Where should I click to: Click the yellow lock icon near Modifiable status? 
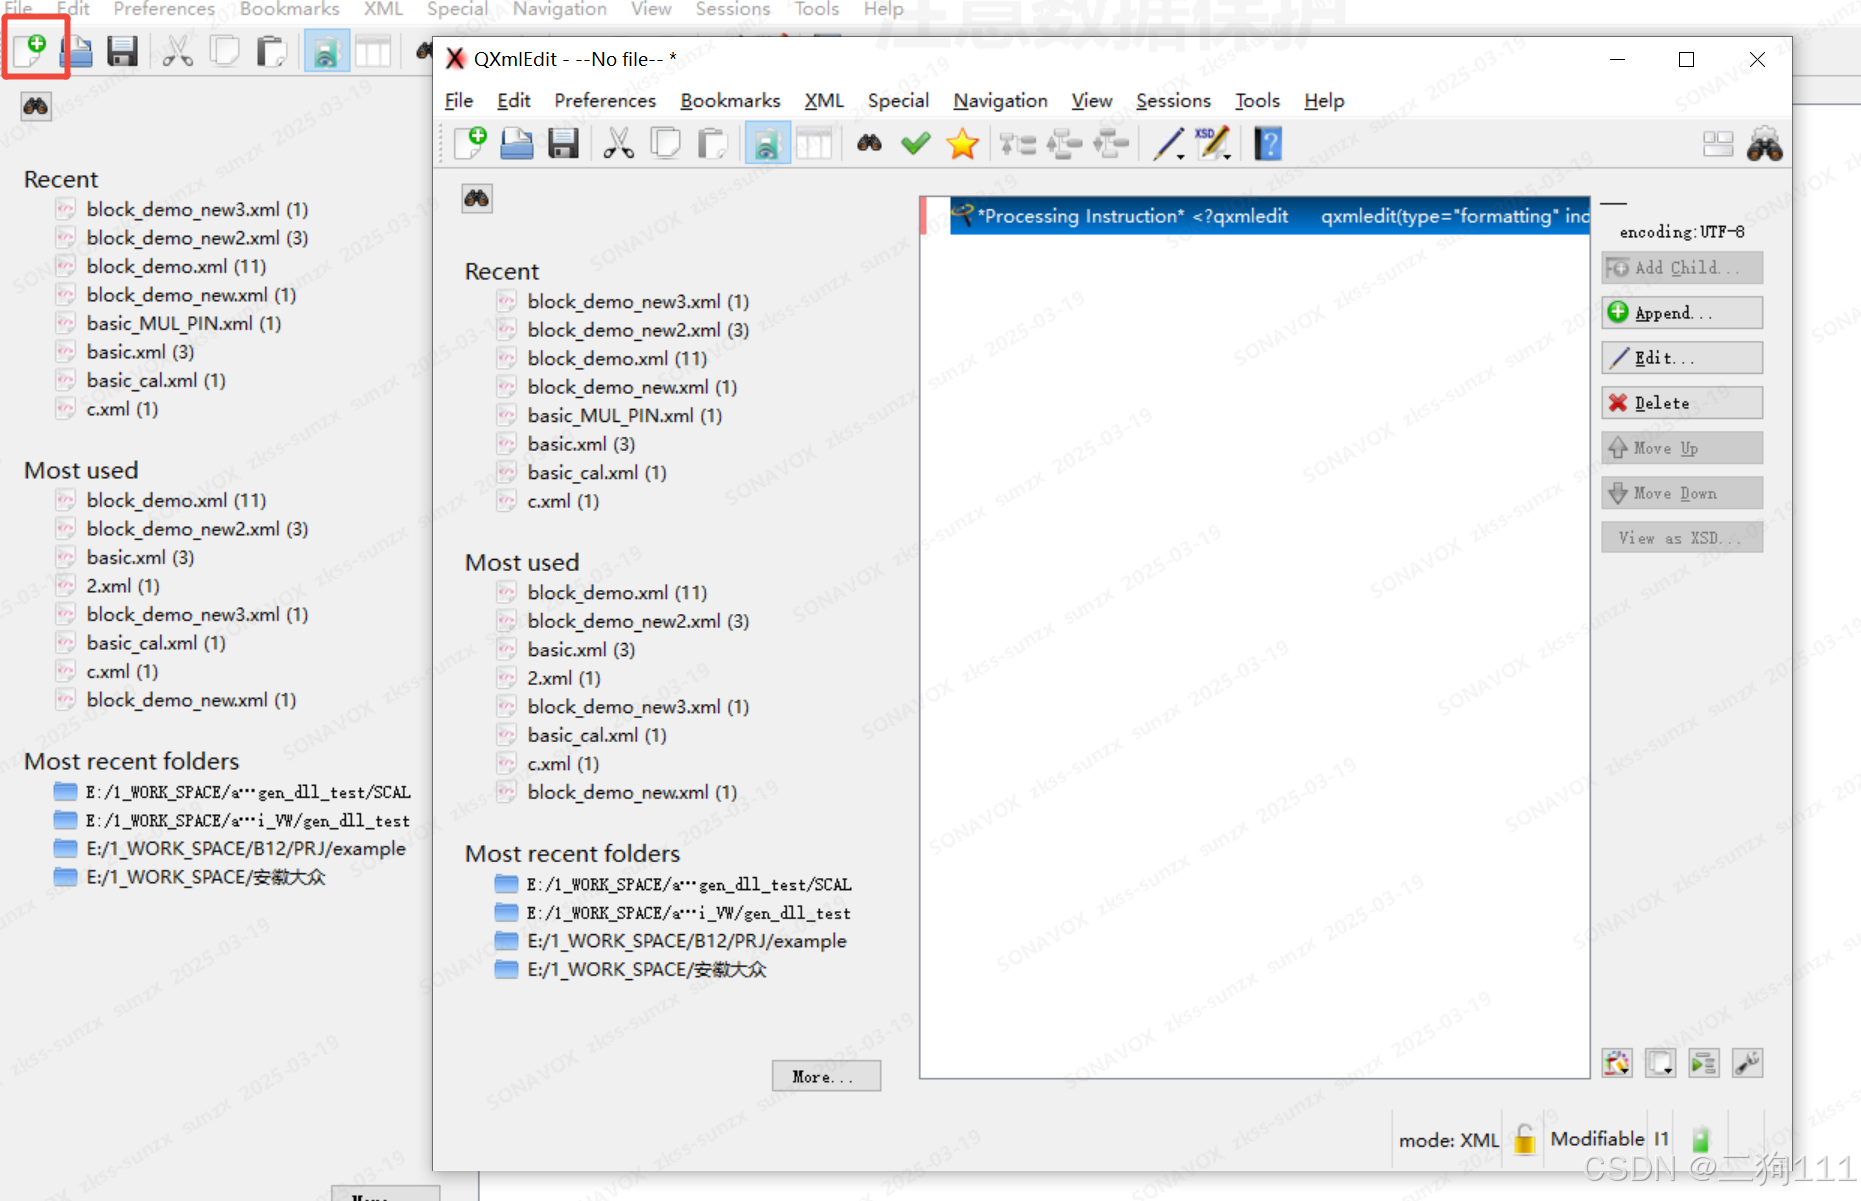1524,1138
